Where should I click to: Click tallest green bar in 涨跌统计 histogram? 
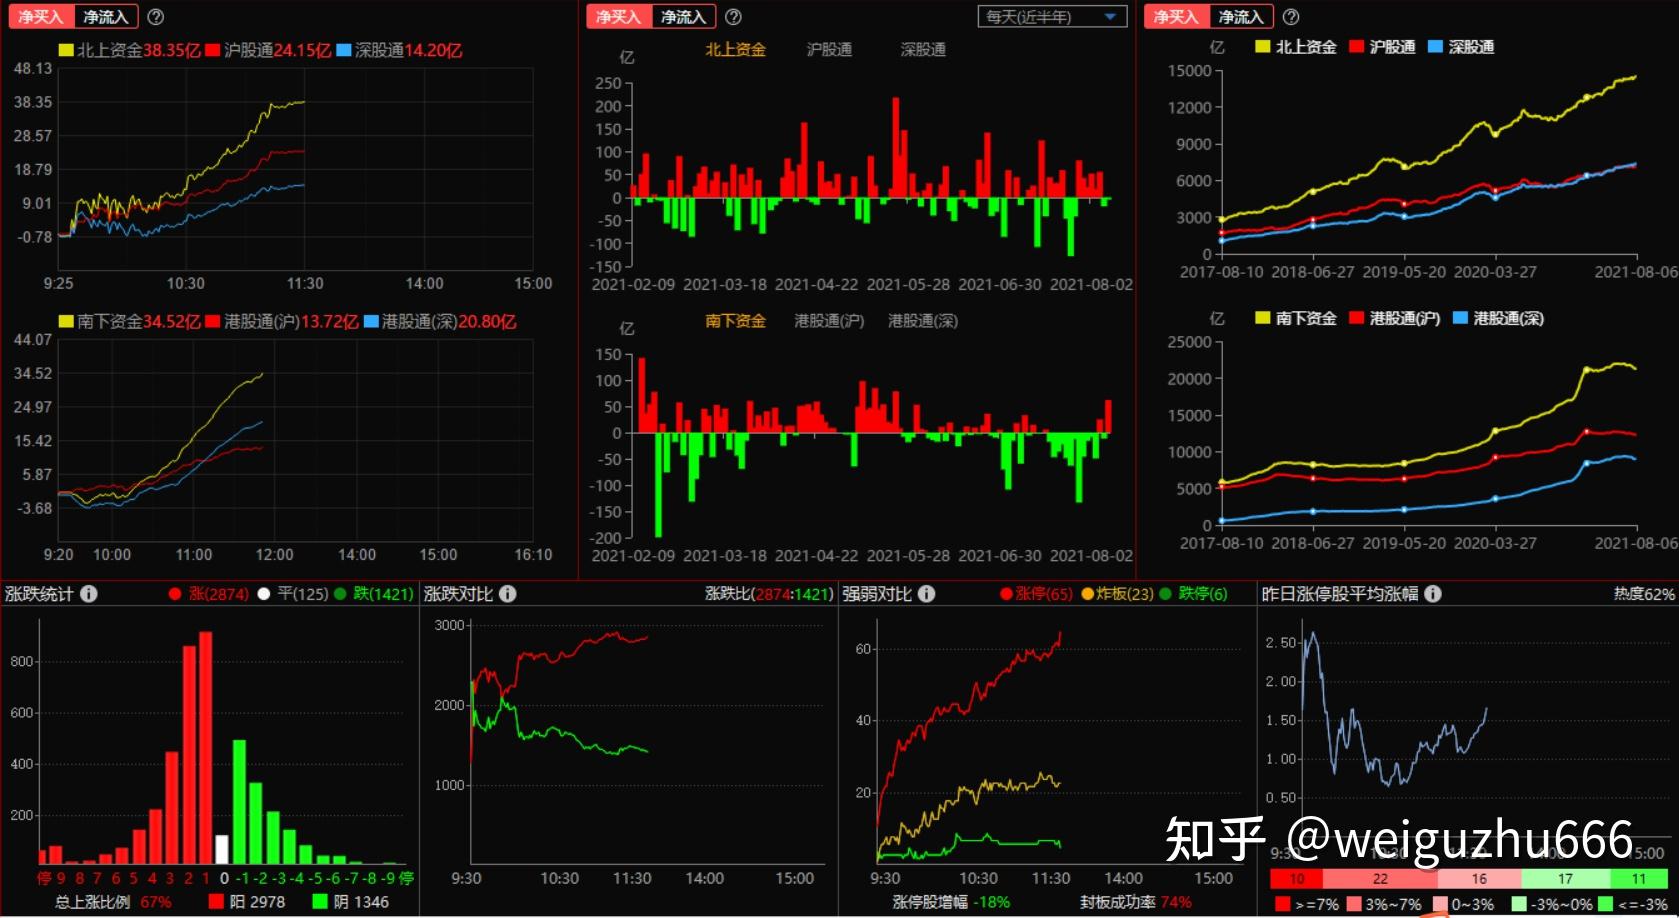(240, 802)
